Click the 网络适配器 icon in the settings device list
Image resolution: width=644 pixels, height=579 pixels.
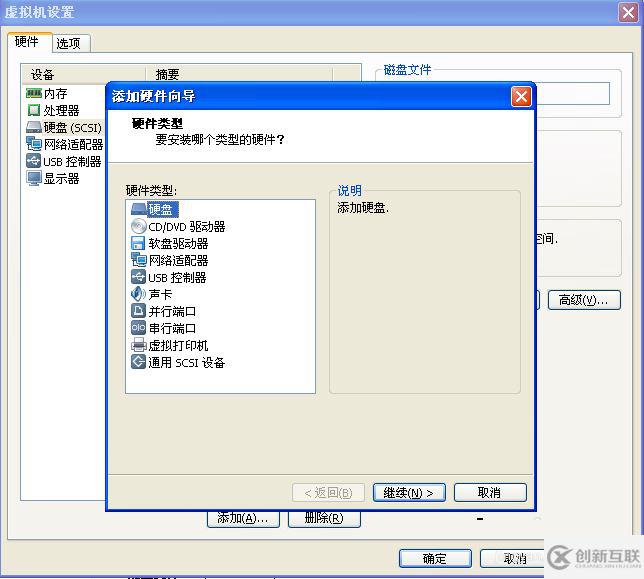point(34,144)
